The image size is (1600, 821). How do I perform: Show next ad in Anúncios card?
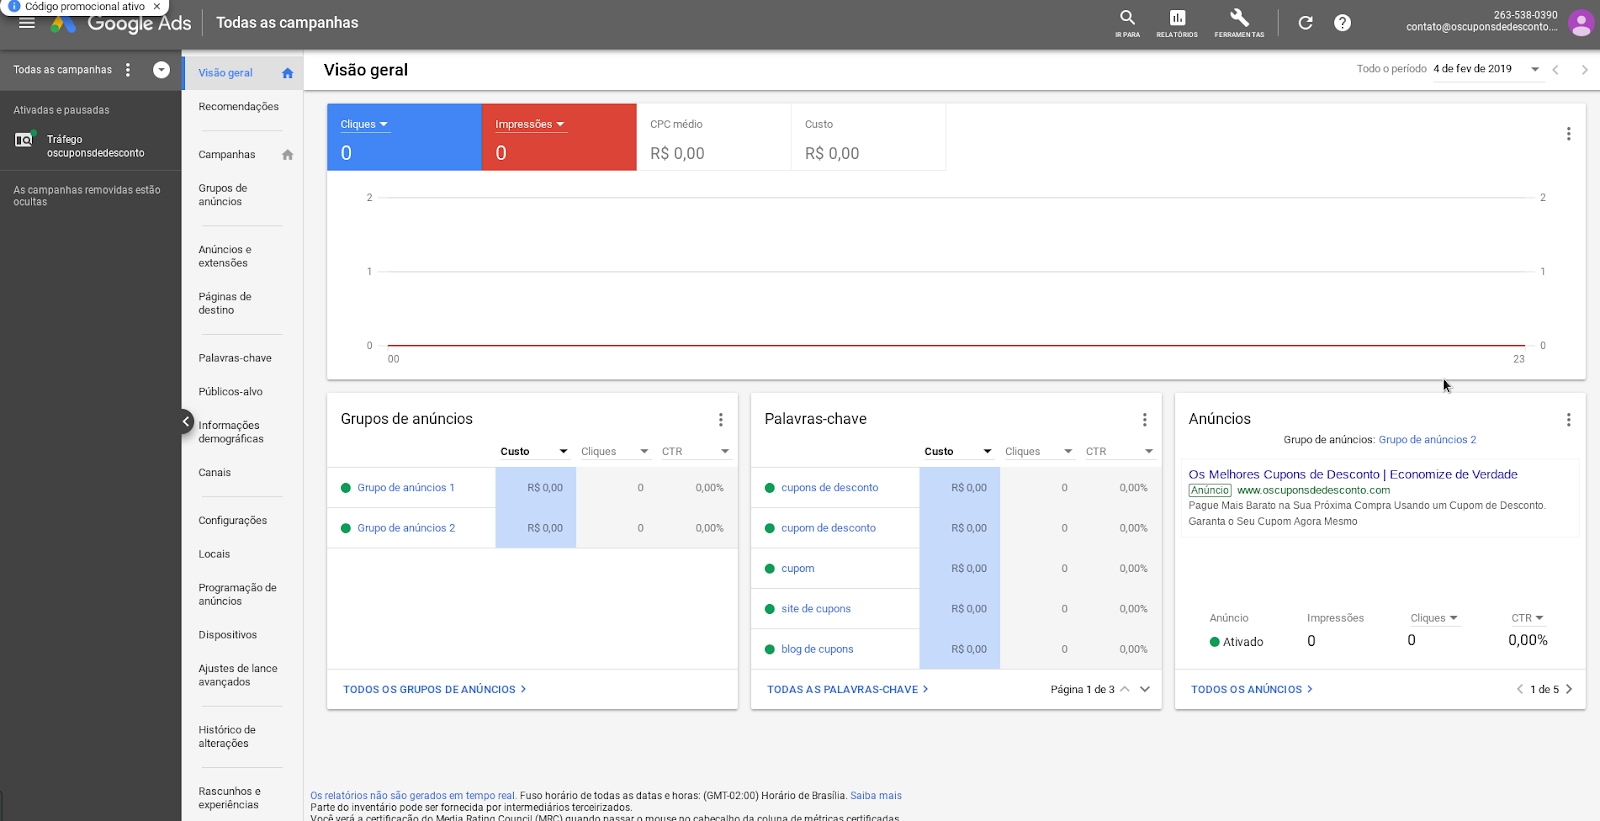pos(1569,689)
